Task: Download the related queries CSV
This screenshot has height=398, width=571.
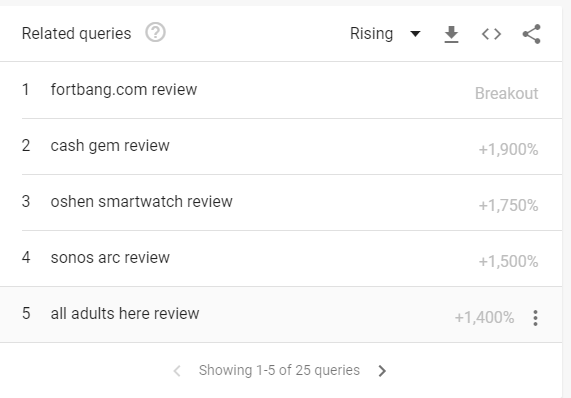Action: [x=451, y=34]
